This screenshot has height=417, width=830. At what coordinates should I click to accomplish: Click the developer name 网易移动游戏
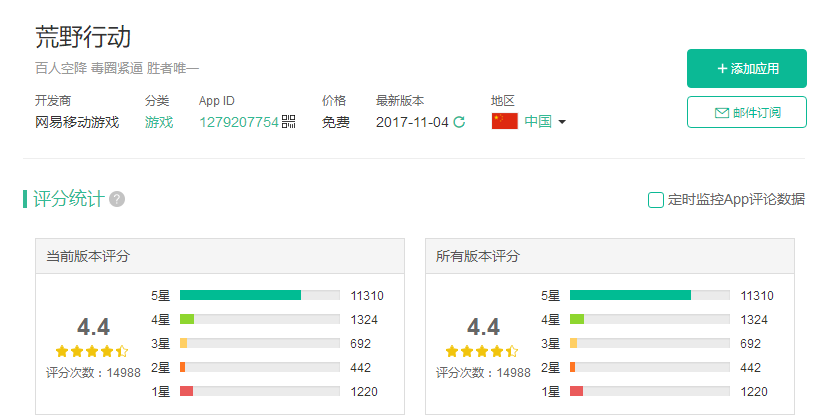(x=77, y=122)
